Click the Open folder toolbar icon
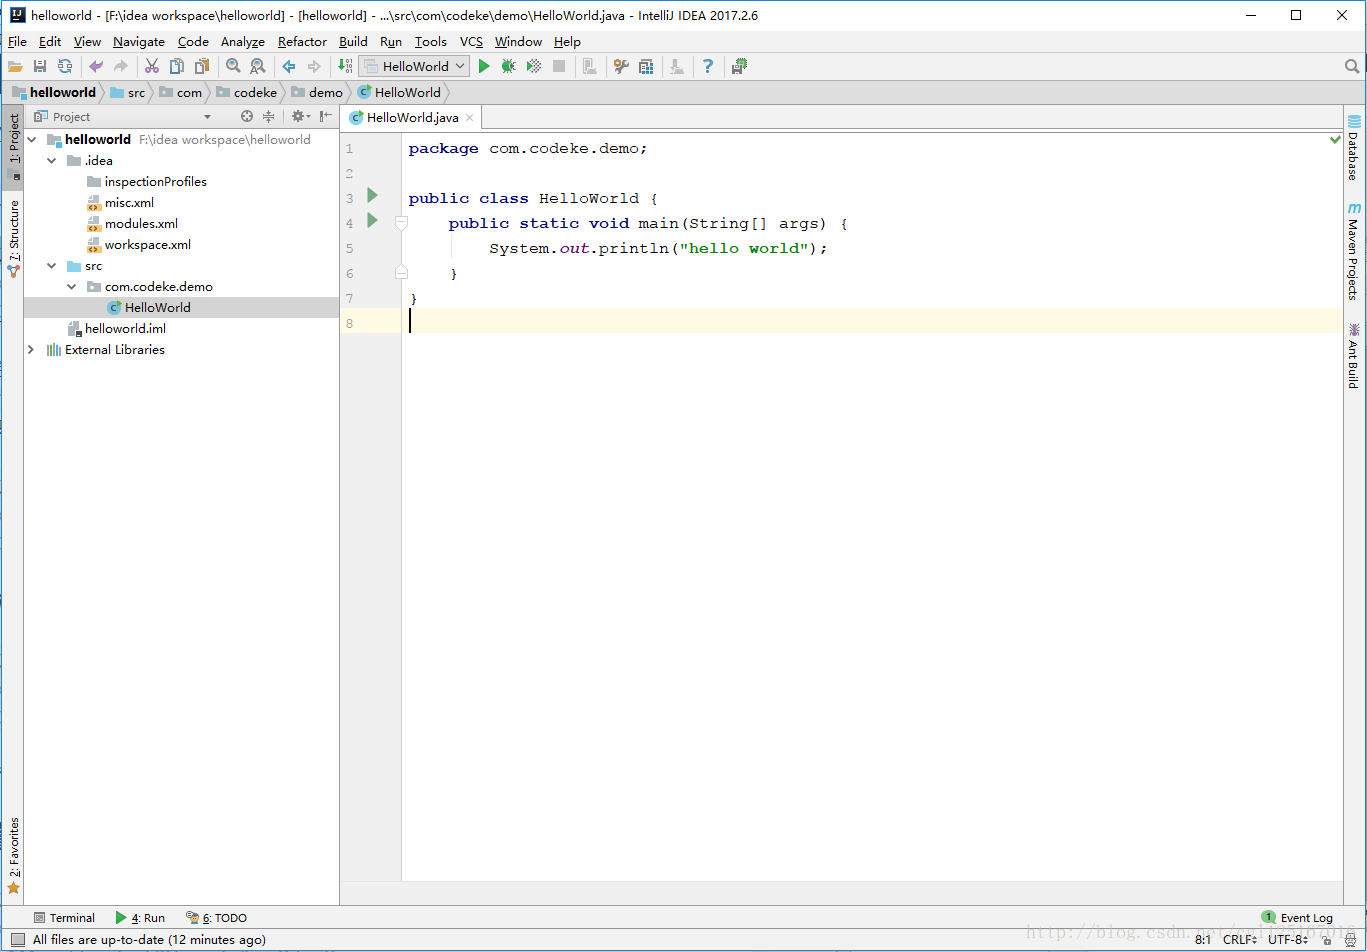The height and width of the screenshot is (952, 1367). (15, 66)
